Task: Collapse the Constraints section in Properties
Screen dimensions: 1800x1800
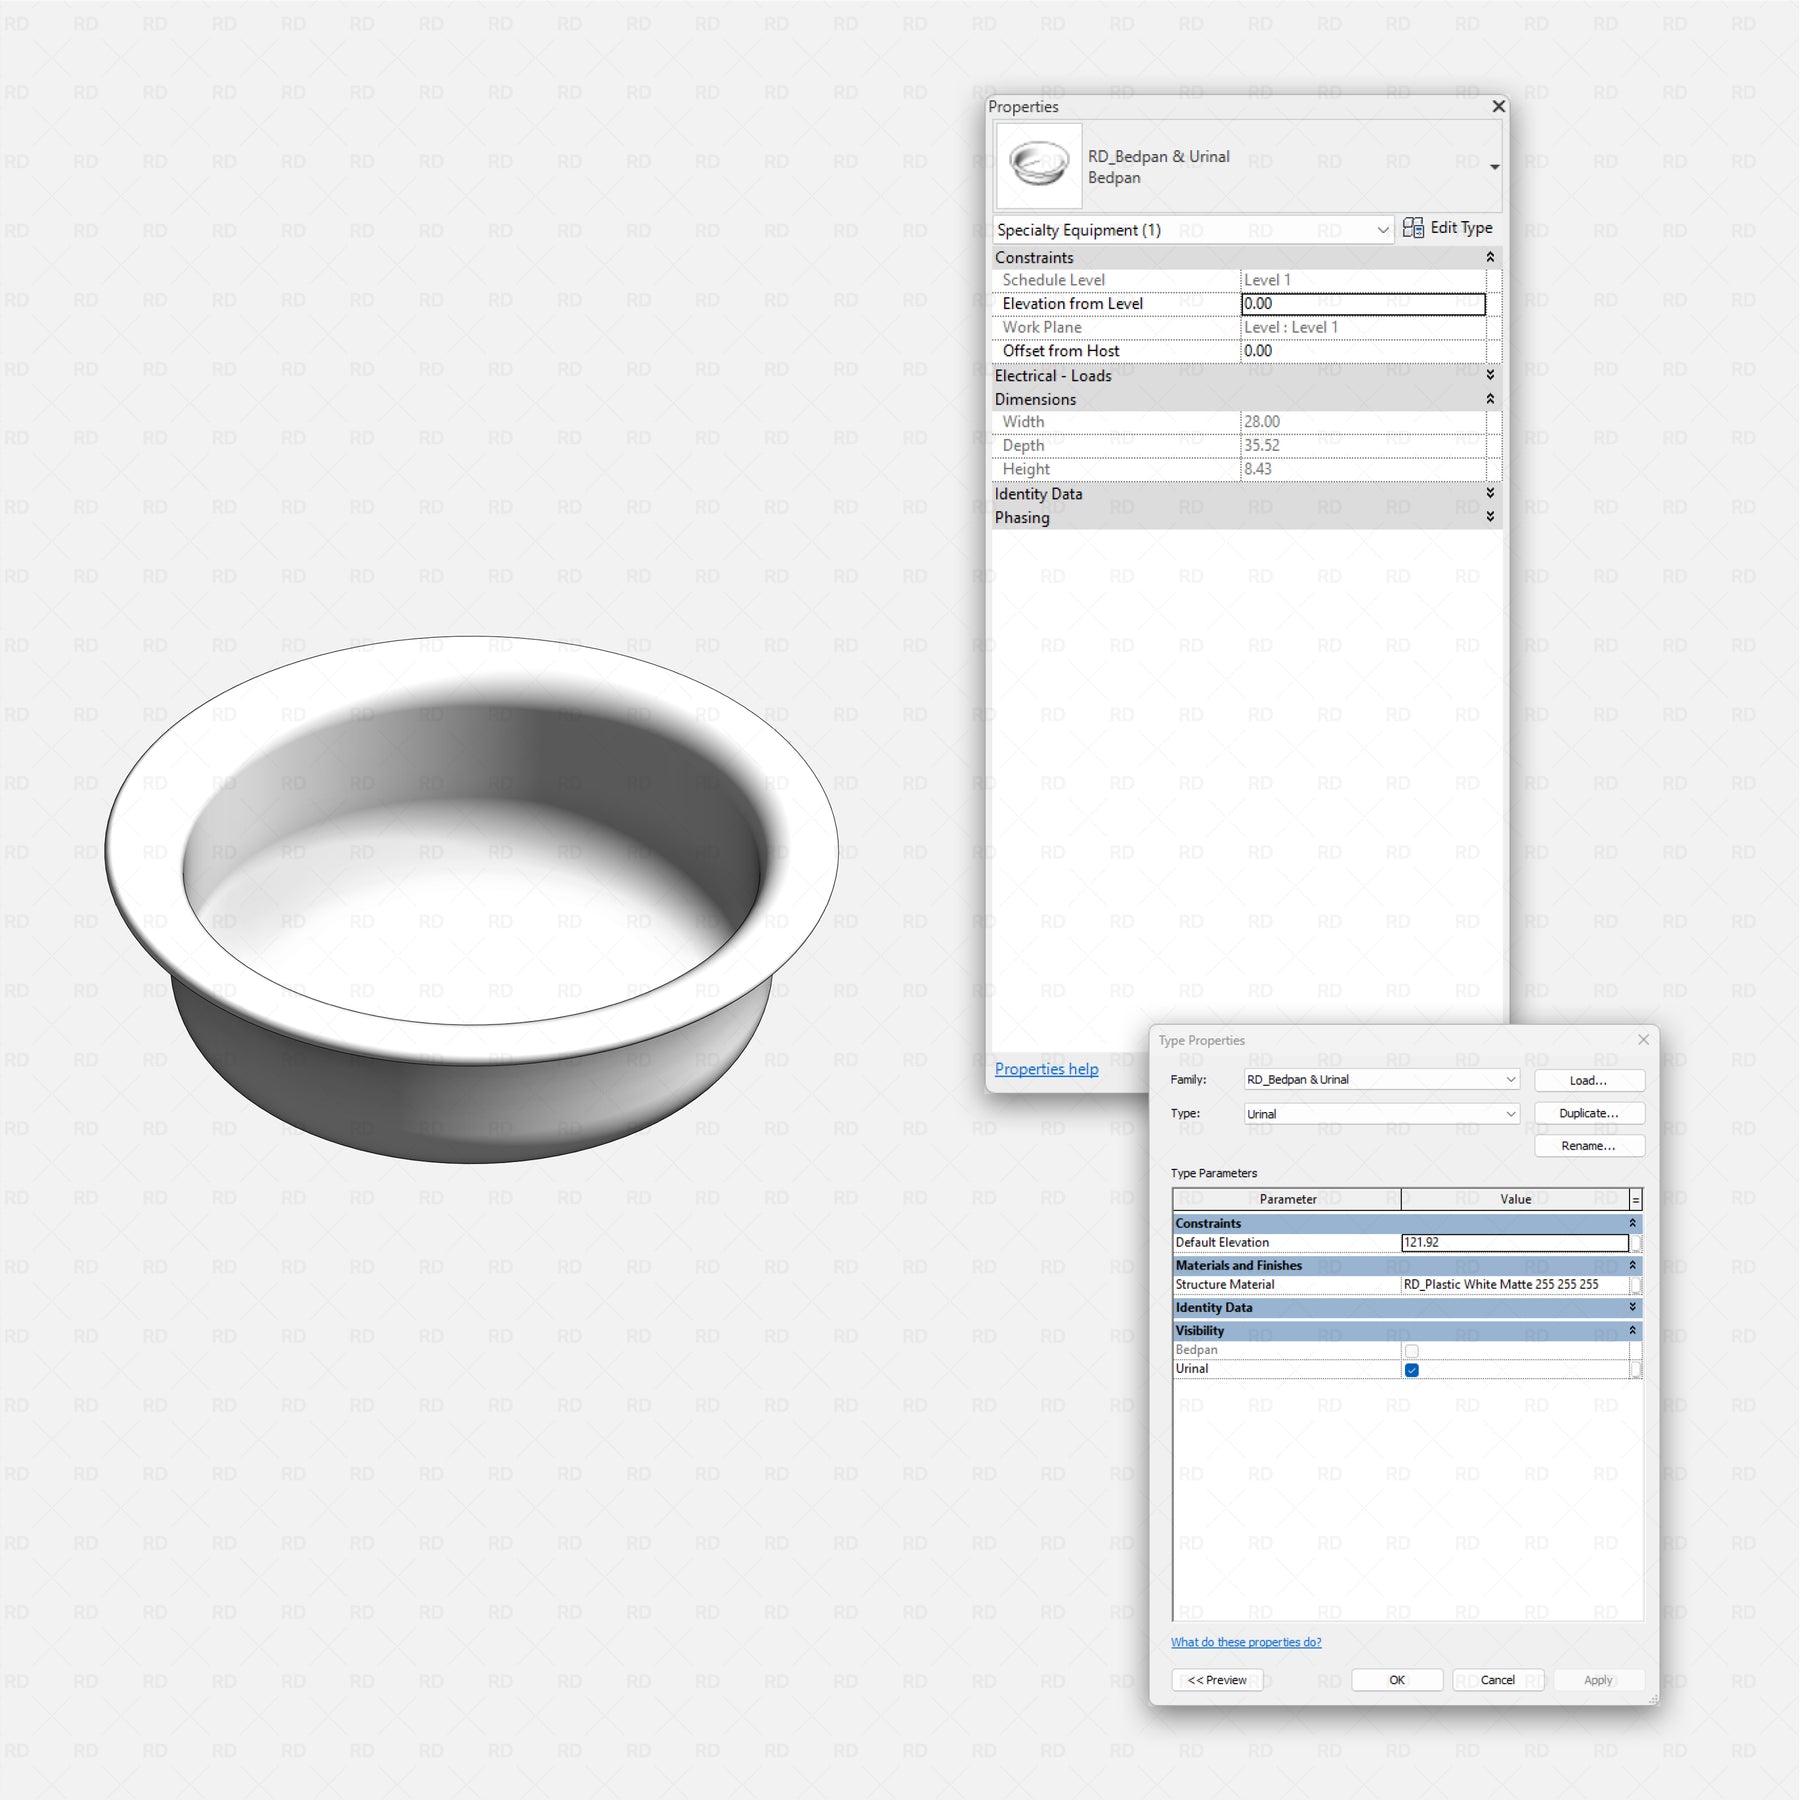Action: click(x=1490, y=258)
